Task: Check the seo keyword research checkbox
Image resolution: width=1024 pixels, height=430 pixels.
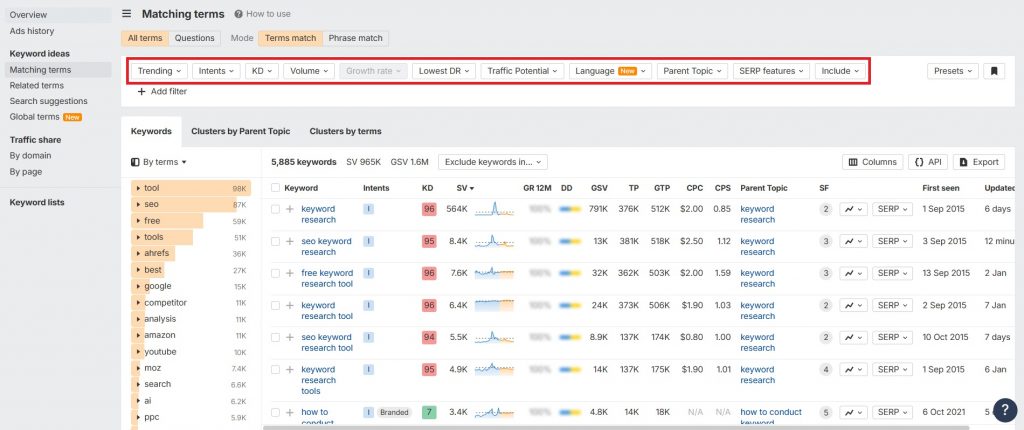Action: (x=276, y=241)
